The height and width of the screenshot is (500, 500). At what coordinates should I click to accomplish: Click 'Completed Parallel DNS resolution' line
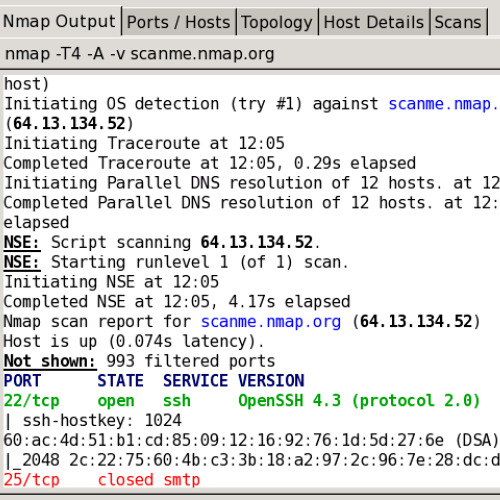[x=251, y=203]
